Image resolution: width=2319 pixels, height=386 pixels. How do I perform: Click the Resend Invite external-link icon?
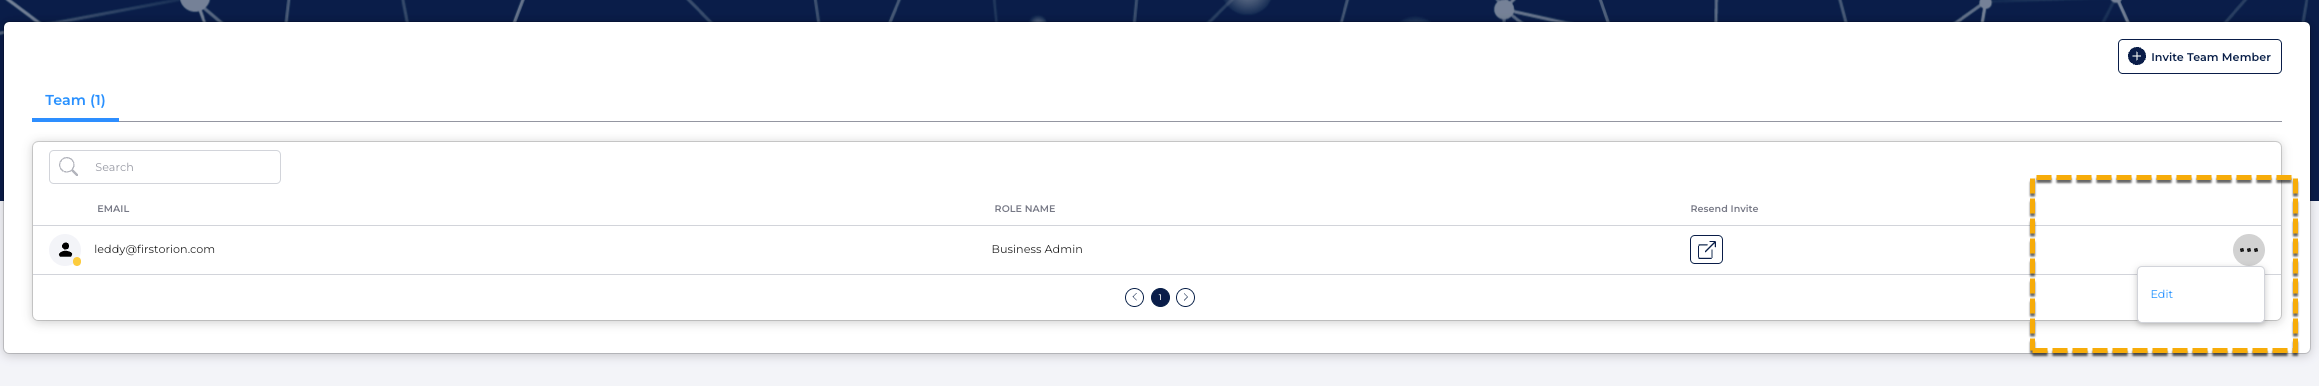(1706, 250)
